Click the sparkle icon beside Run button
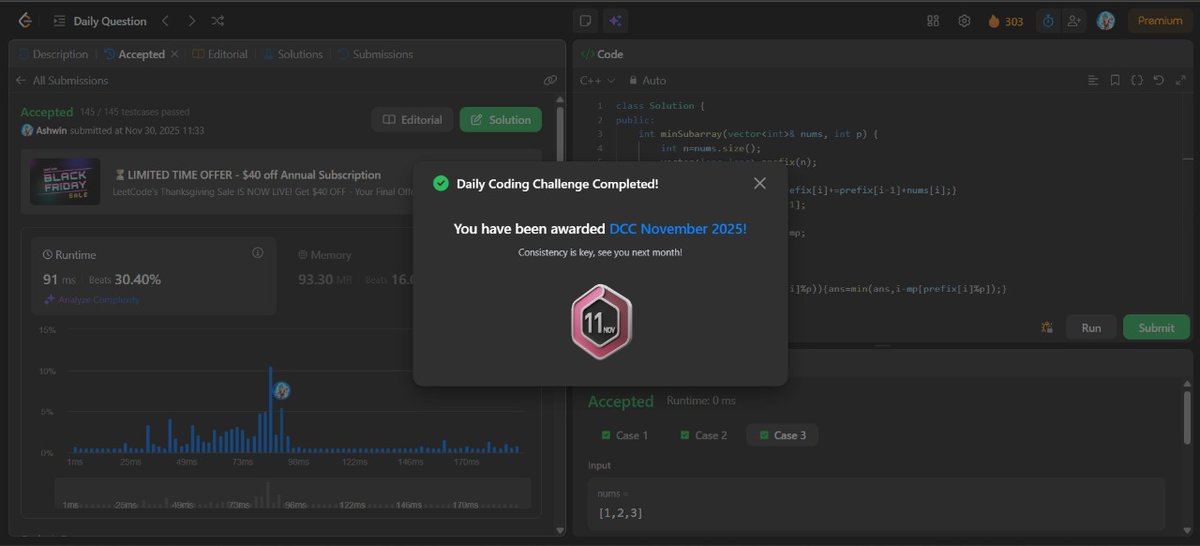1200x546 pixels. [x=1047, y=327]
